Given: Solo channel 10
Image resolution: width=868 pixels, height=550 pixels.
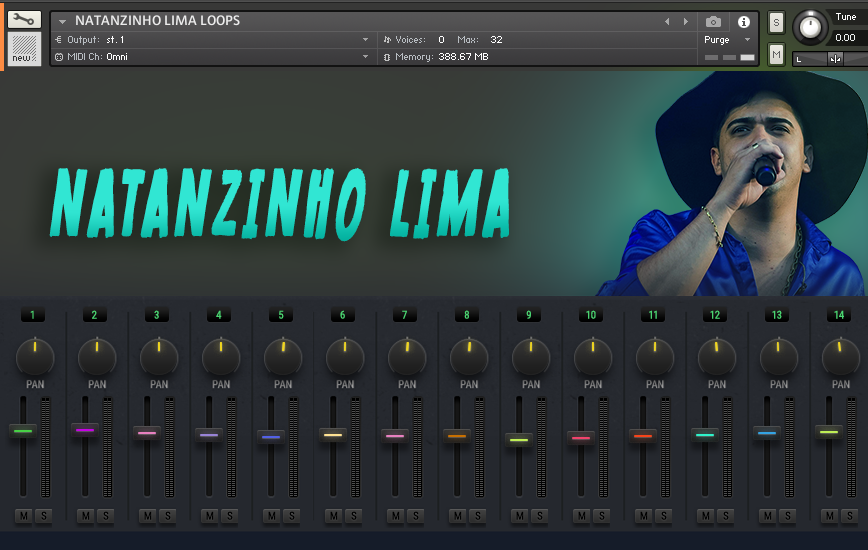Looking at the screenshot, I should tap(602, 516).
